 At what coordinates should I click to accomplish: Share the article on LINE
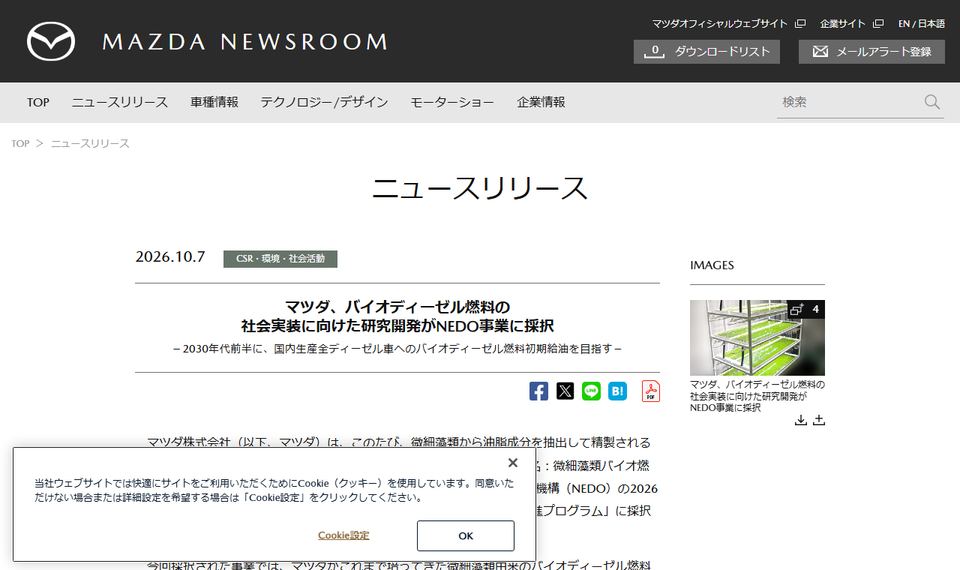(x=591, y=391)
